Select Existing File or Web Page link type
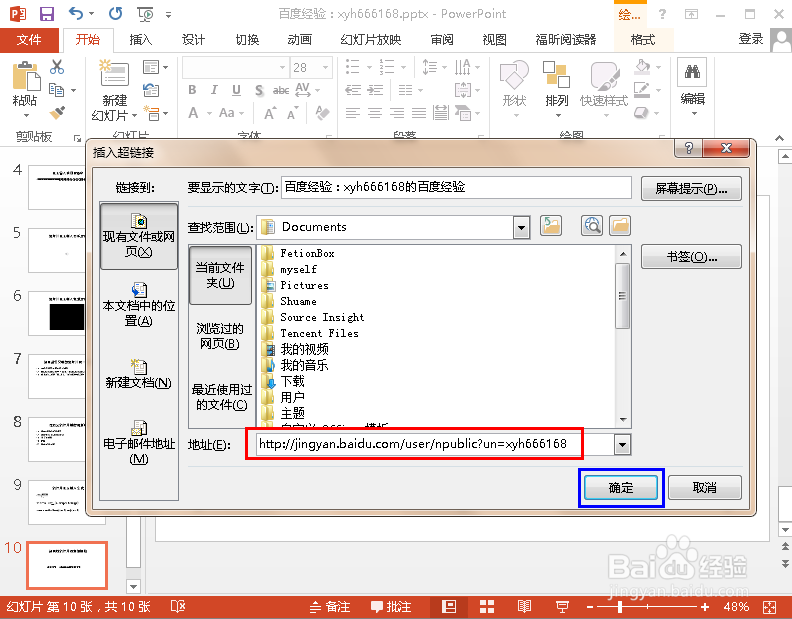Screen dimensions: 792x619 click(138, 235)
